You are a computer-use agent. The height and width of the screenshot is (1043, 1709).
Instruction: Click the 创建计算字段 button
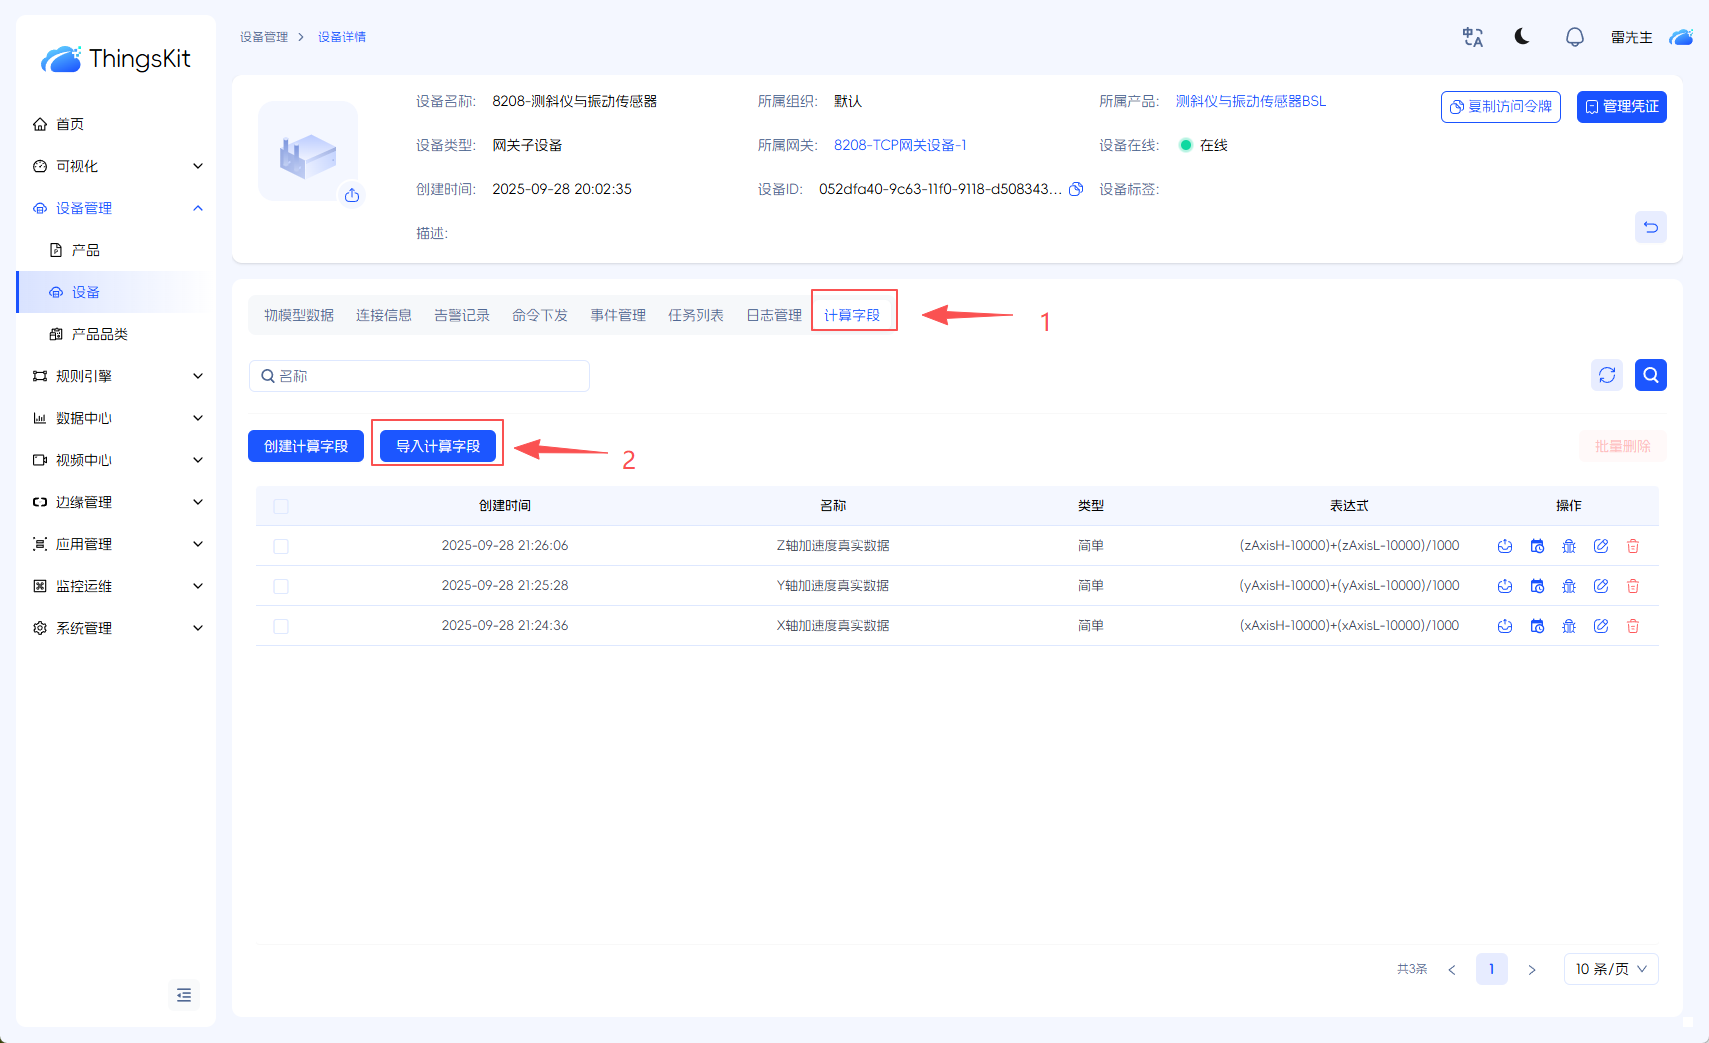pos(306,446)
